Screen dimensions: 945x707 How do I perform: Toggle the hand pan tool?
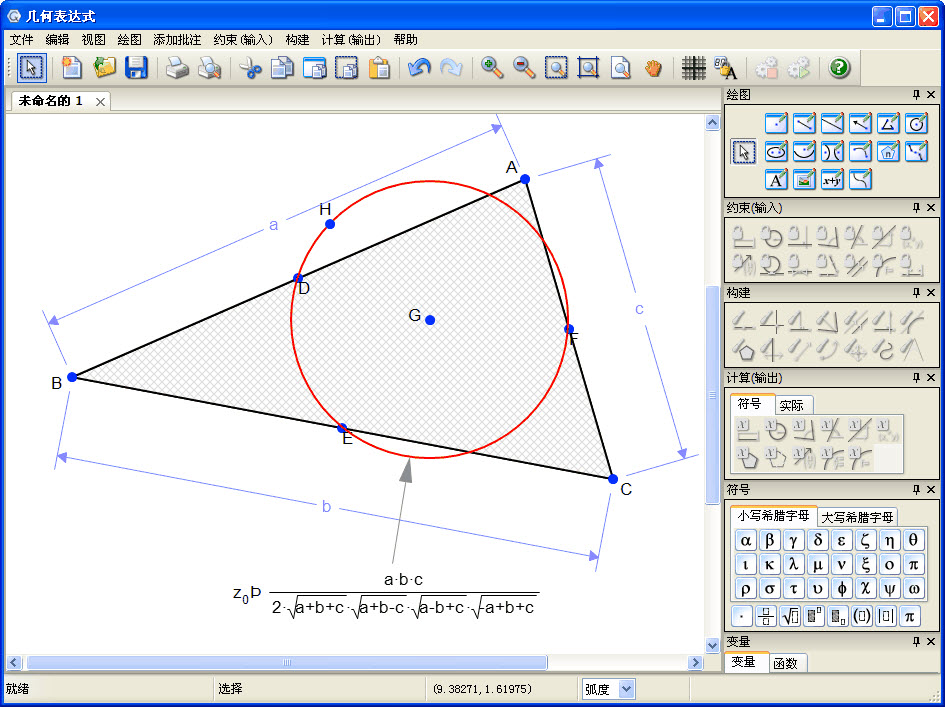[653, 68]
